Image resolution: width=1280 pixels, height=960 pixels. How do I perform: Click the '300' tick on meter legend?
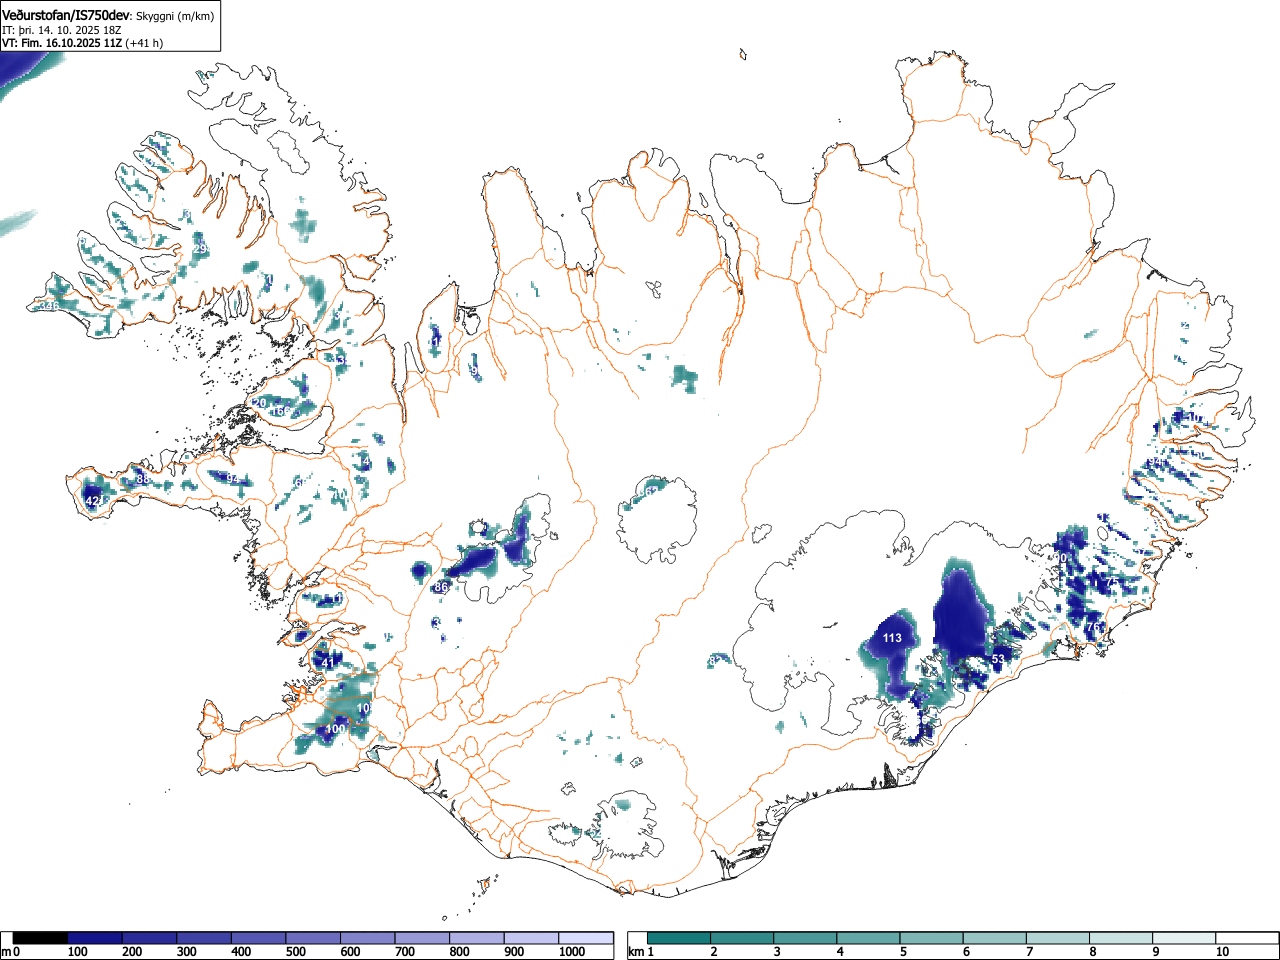coord(186,952)
